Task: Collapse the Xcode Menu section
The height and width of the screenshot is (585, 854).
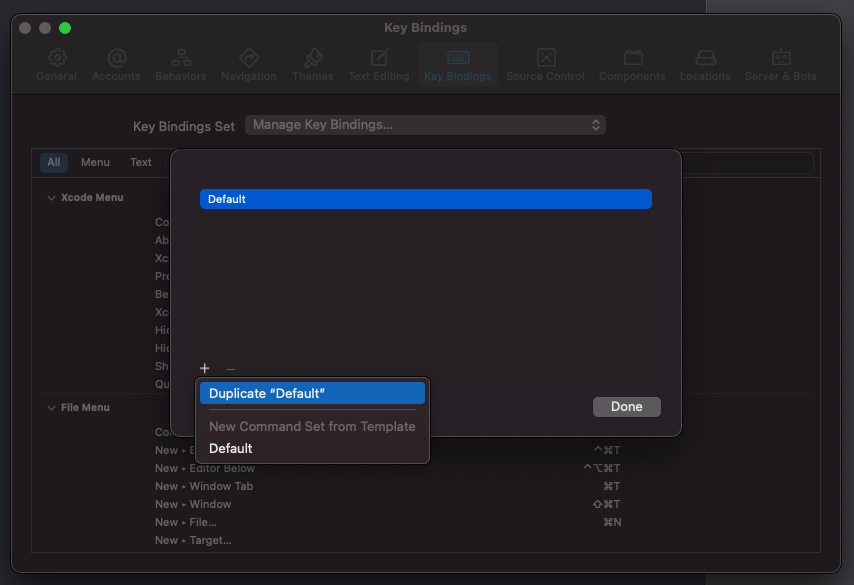Action: pos(51,198)
